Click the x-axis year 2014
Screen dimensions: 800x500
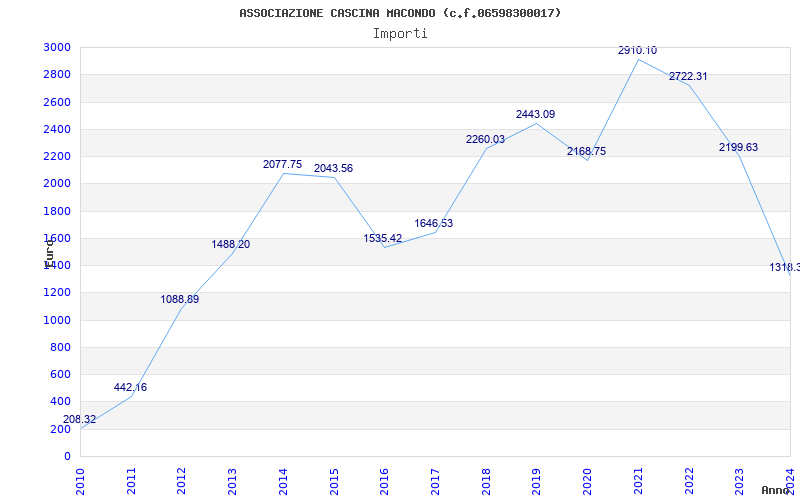(x=283, y=482)
